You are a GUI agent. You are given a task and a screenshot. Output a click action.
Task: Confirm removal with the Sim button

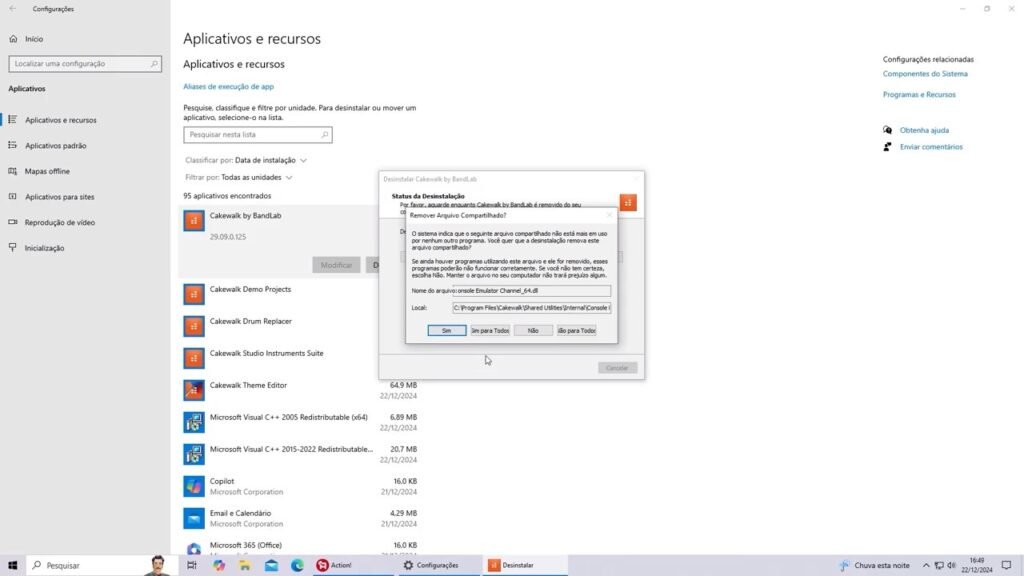pyautogui.click(x=447, y=330)
